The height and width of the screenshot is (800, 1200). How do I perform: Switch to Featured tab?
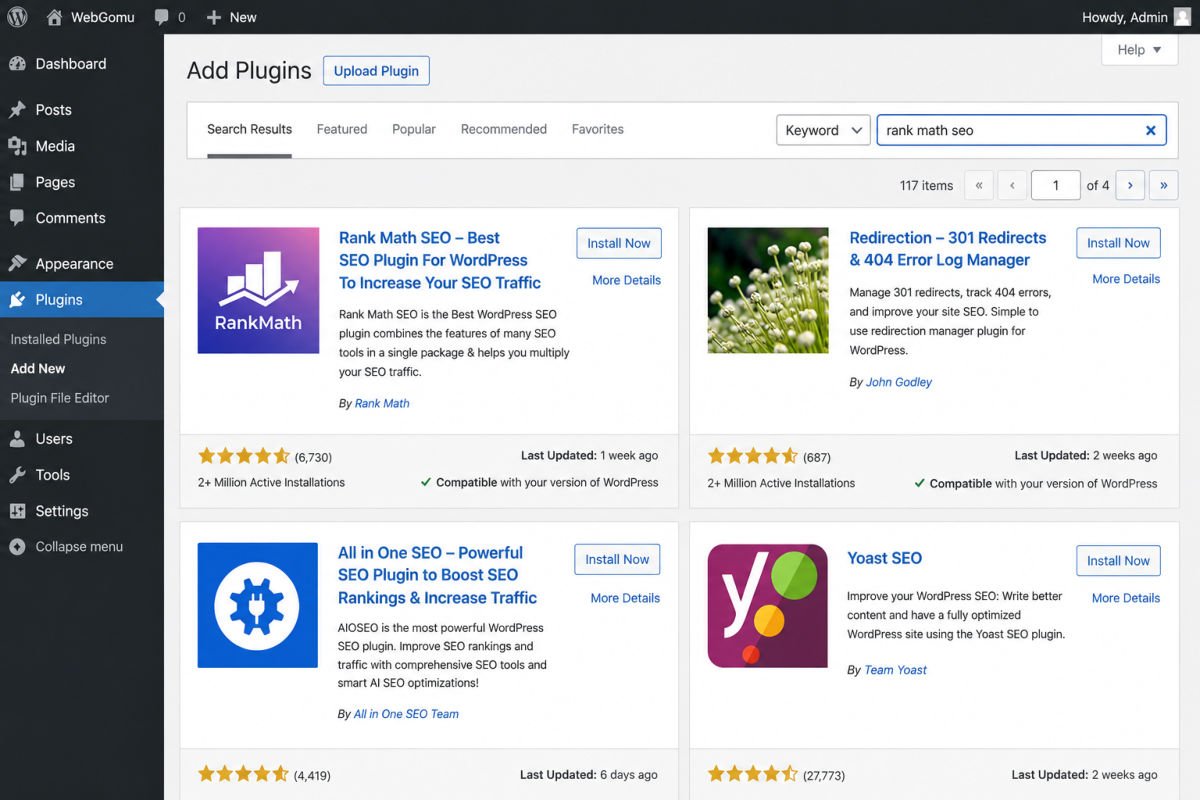(342, 129)
